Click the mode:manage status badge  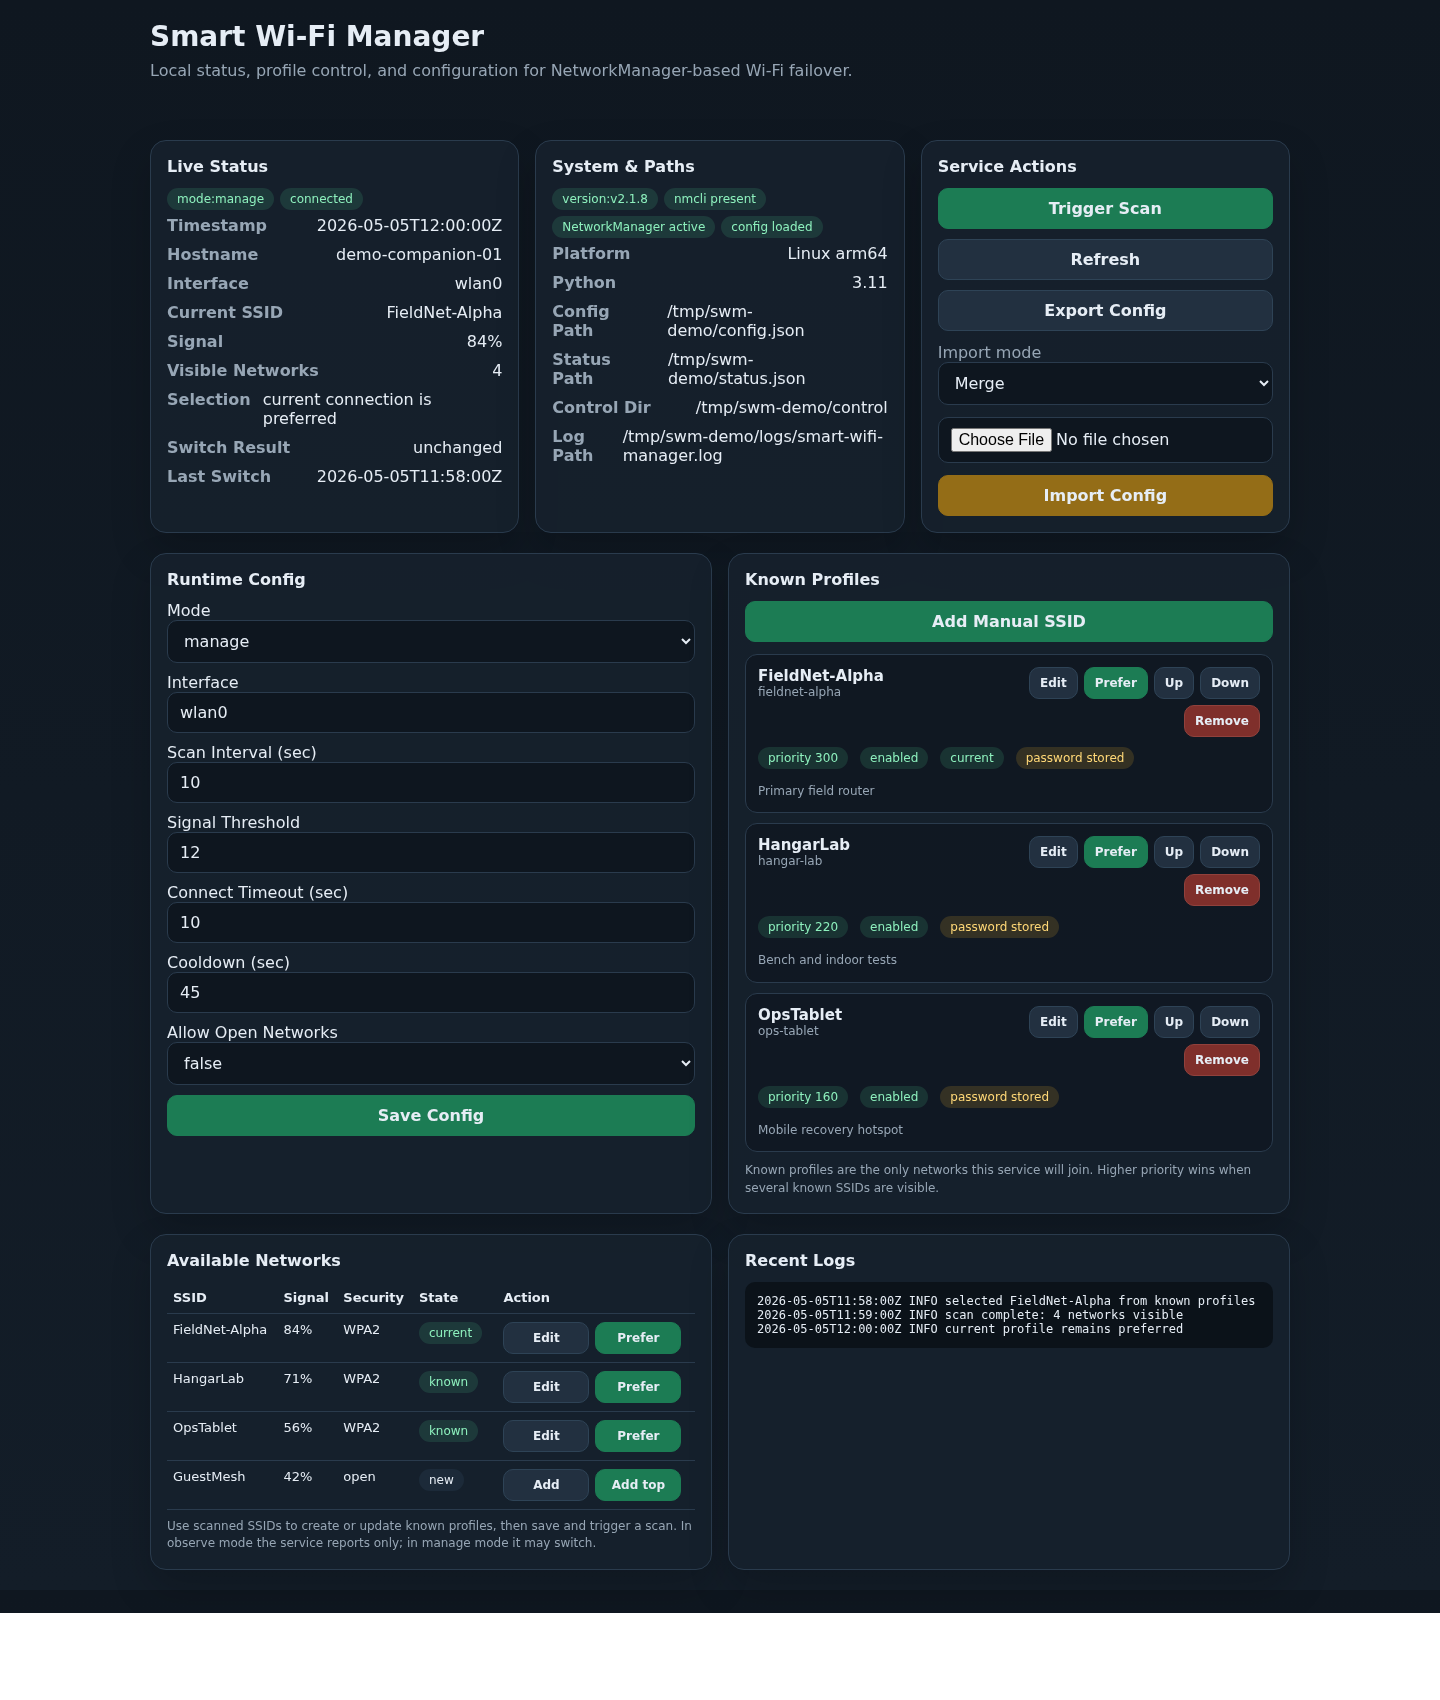(x=220, y=199)
